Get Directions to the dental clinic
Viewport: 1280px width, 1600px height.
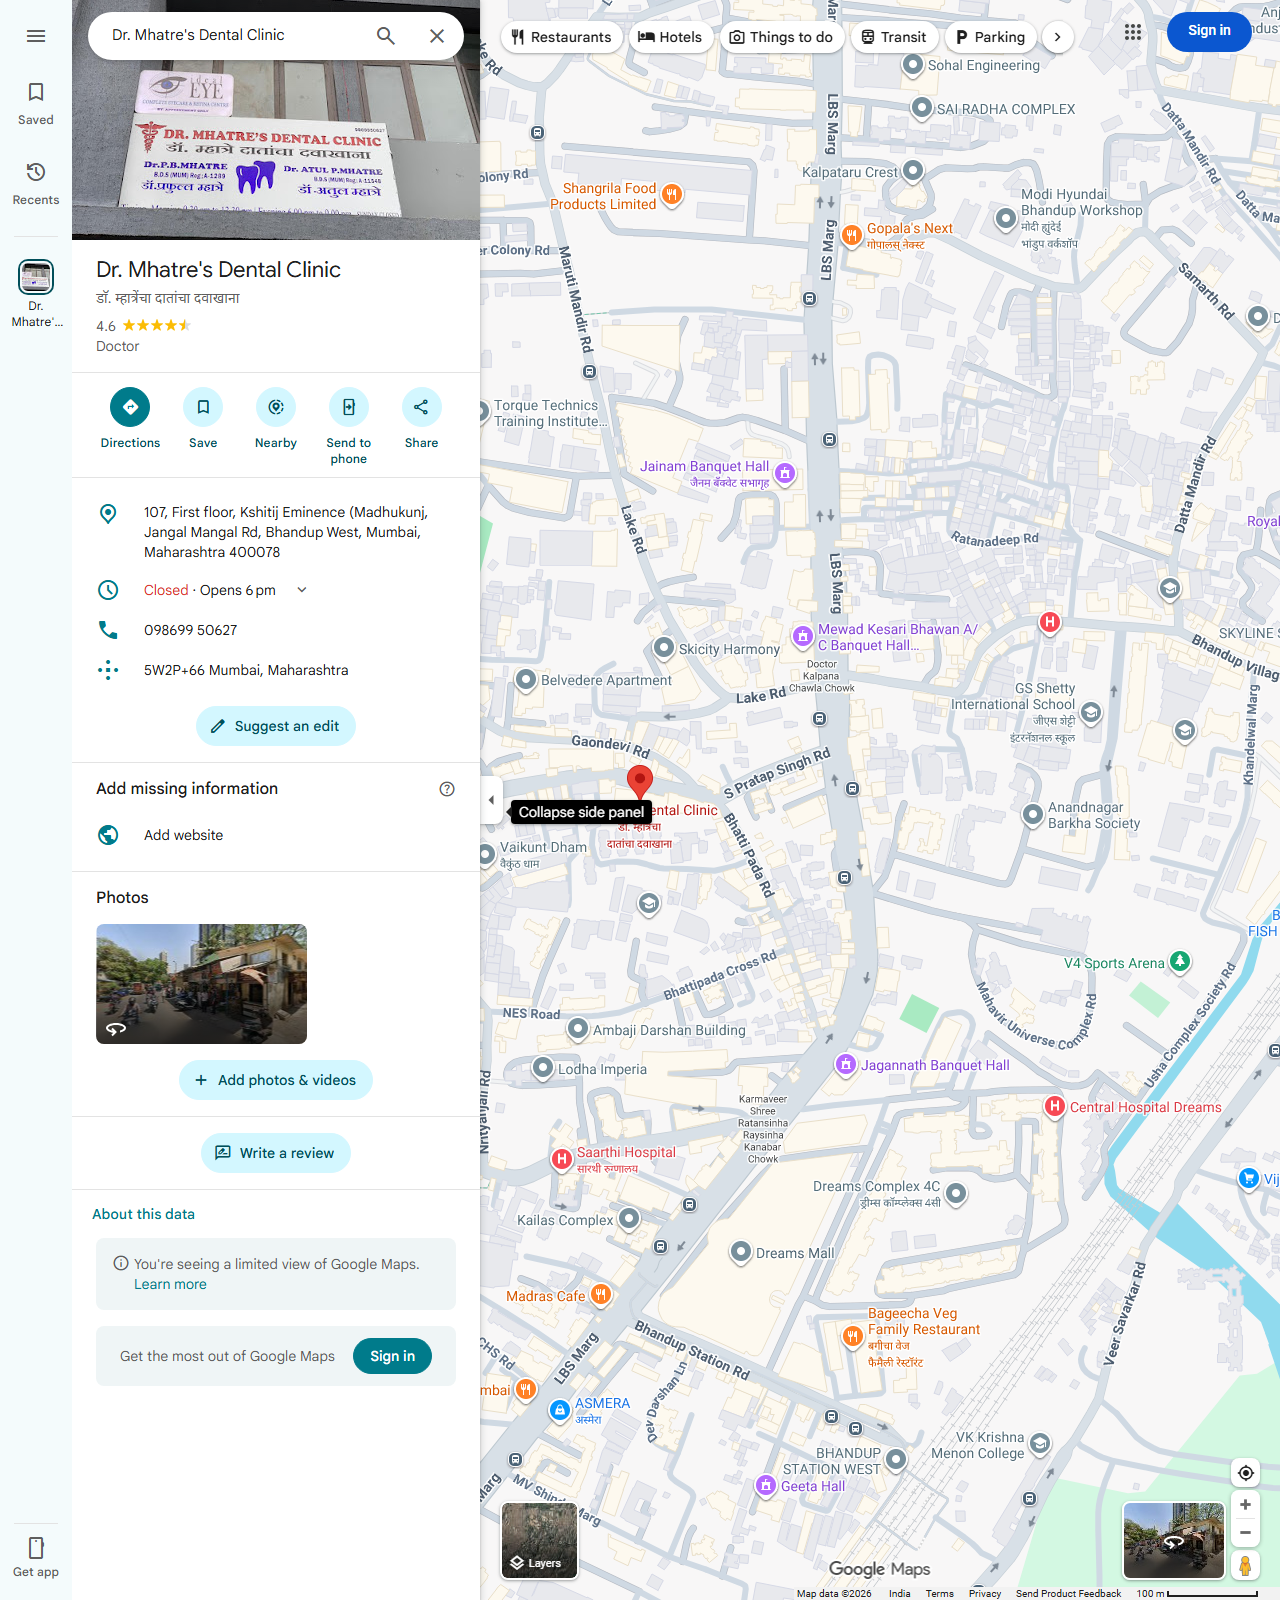click(130, 418)
